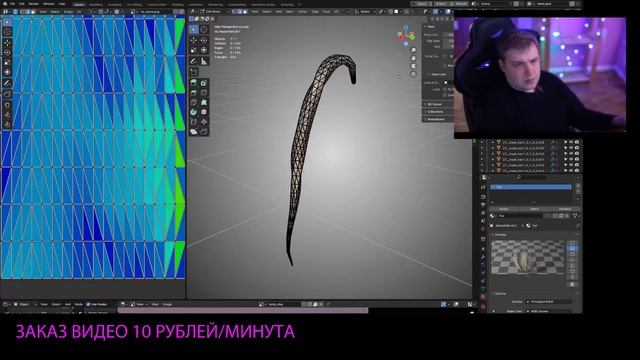Choose the Extrude Region tool
Image resolution: width=640 pixels, height=360 pixels.
point(194,83)
